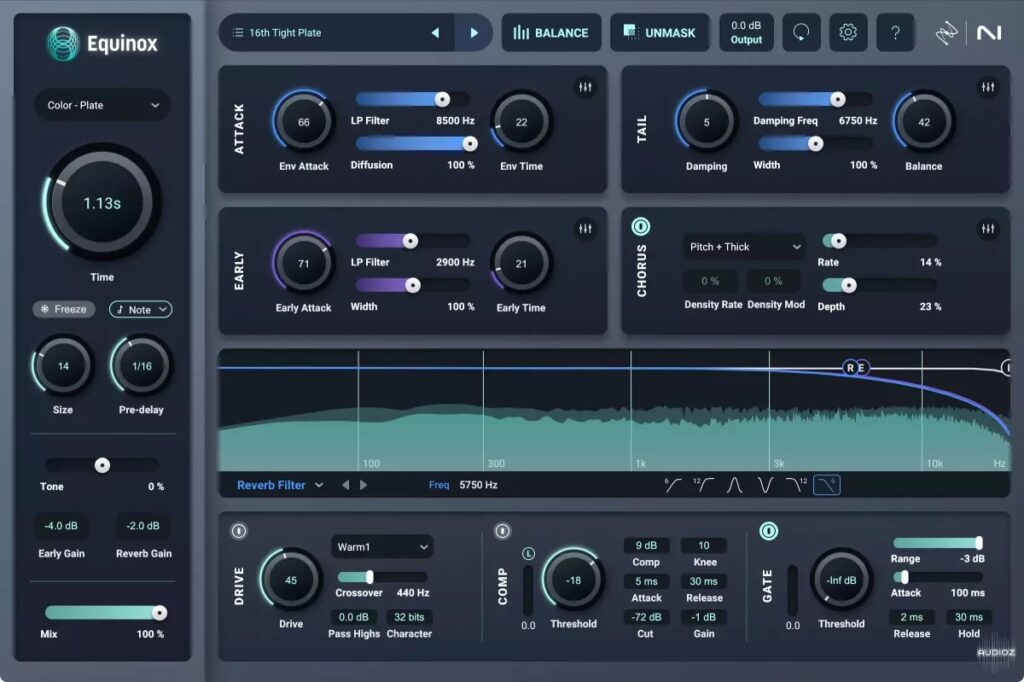Click the Tone slider handle

[x=102, y=465]
